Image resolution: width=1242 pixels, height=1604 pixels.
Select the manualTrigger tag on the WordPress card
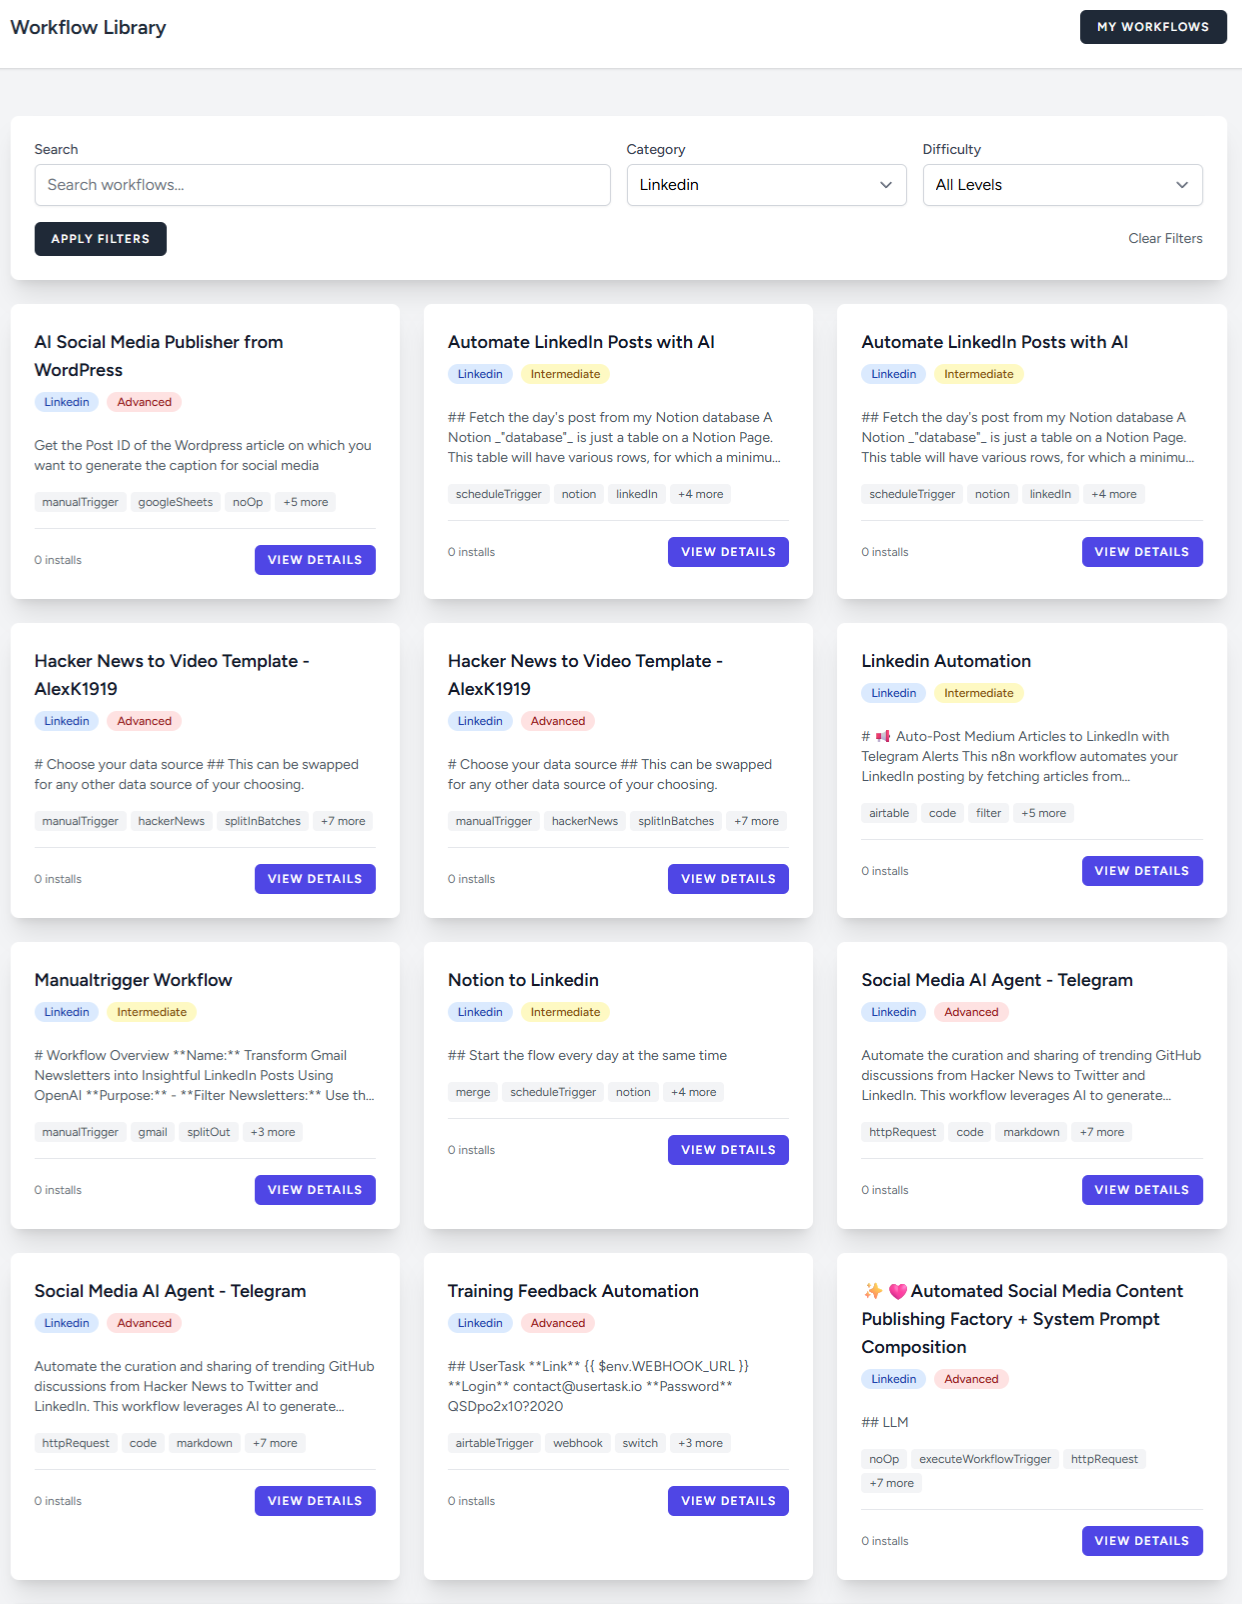pos(79,502)
